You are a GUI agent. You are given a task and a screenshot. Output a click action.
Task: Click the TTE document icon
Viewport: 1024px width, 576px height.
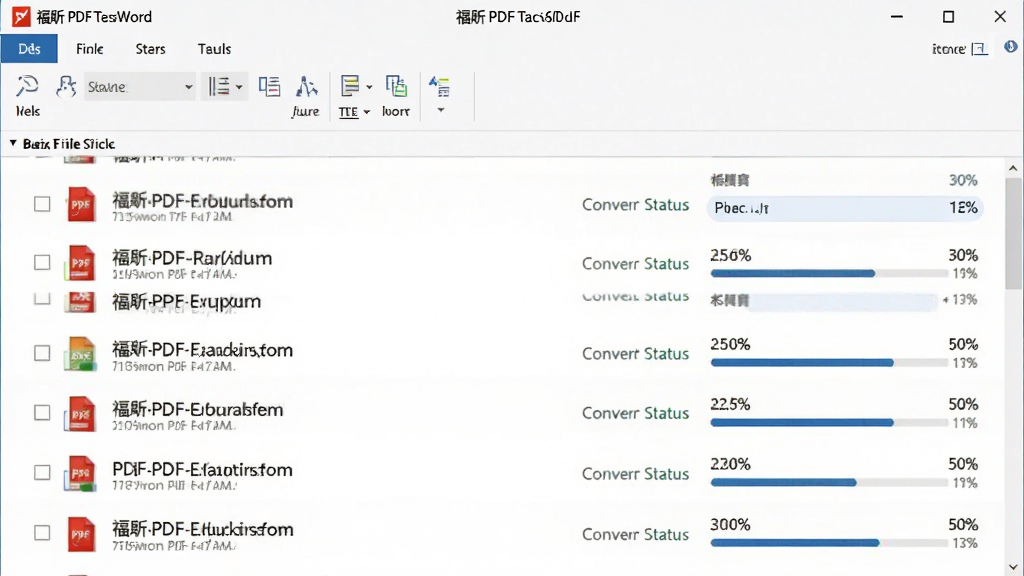click(350, 86)
